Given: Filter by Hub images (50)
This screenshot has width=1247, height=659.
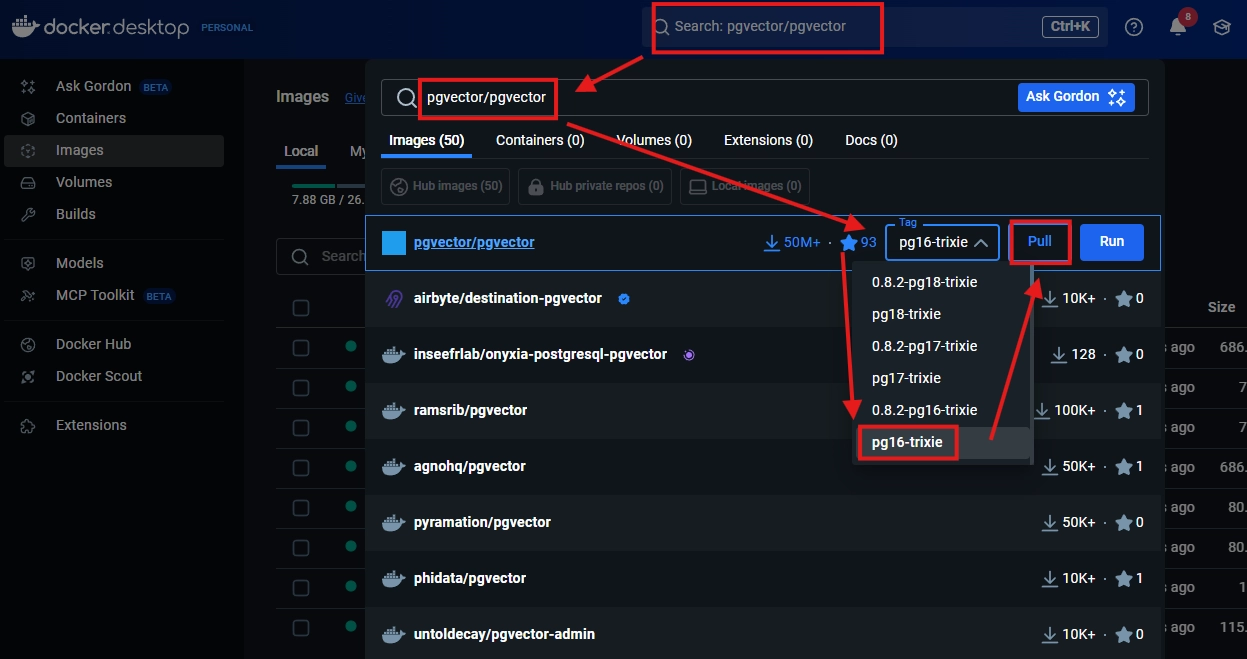Looking at the screenshot, I should 446,186.
